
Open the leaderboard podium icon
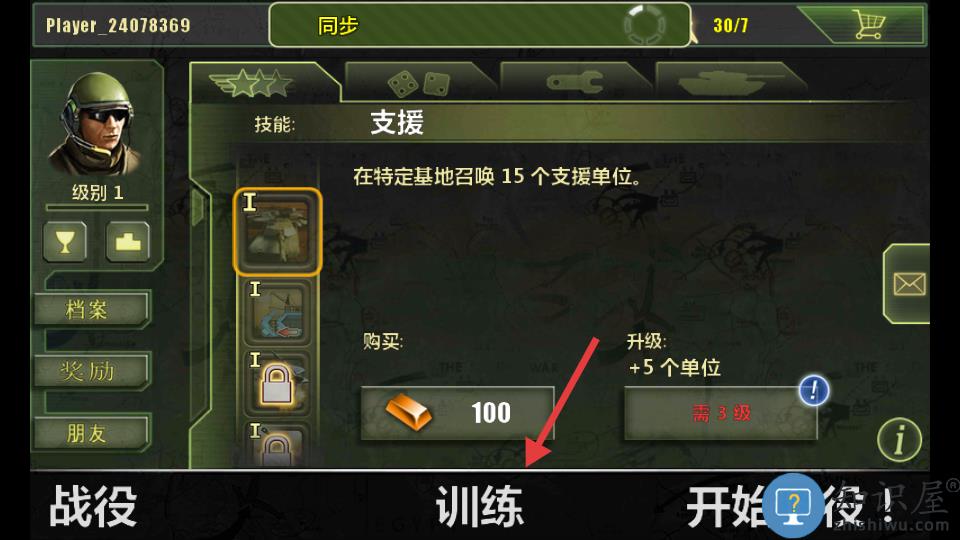coord(127,241)
